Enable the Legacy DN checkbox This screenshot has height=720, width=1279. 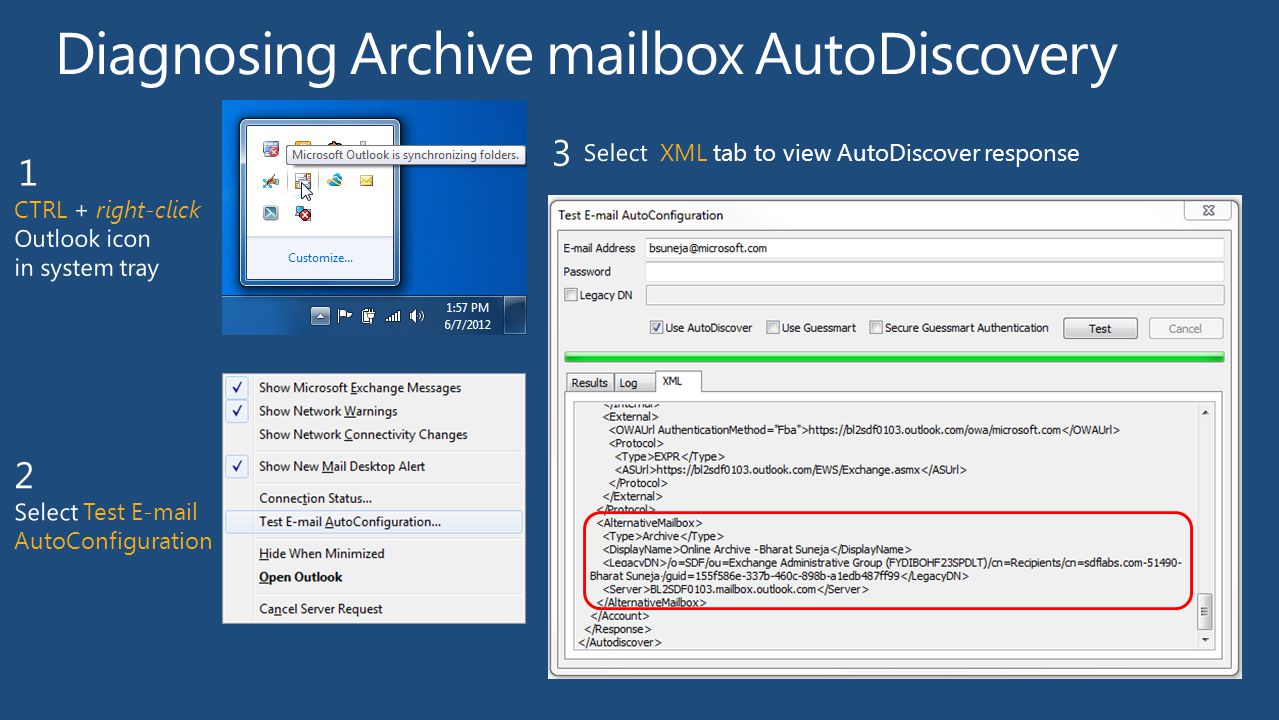(x=571, y=296)
